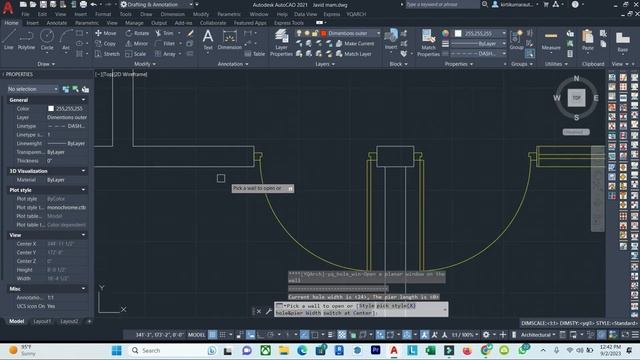The width and height of the screenshot is (640, 360).
Task: Select the Line drawing tool
Action: [9, 40]
